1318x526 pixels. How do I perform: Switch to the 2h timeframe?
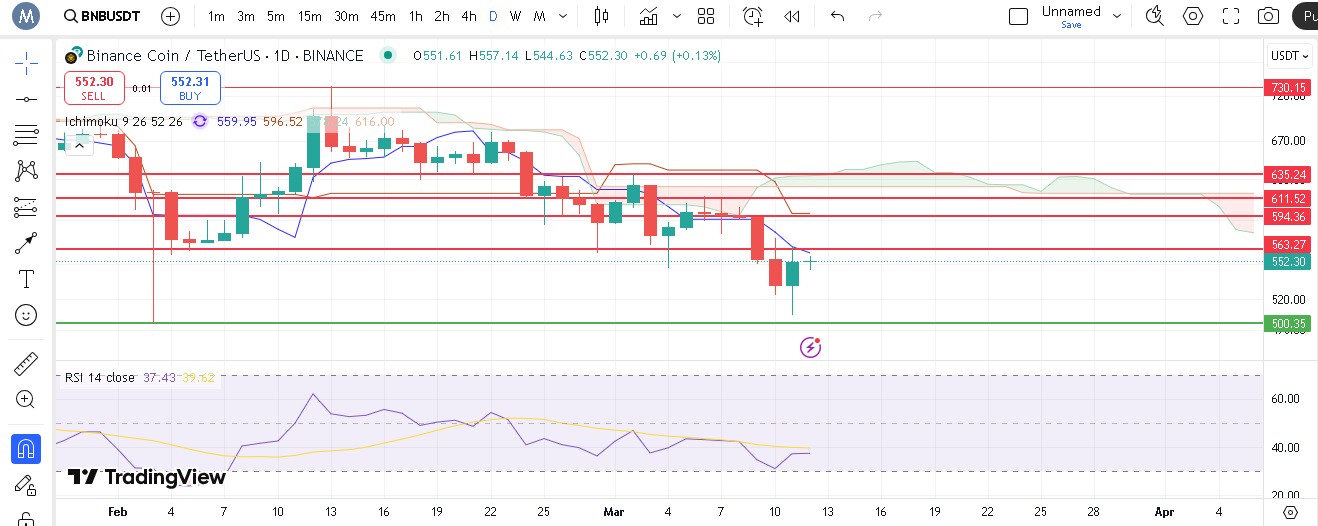[x=442, y=16]
